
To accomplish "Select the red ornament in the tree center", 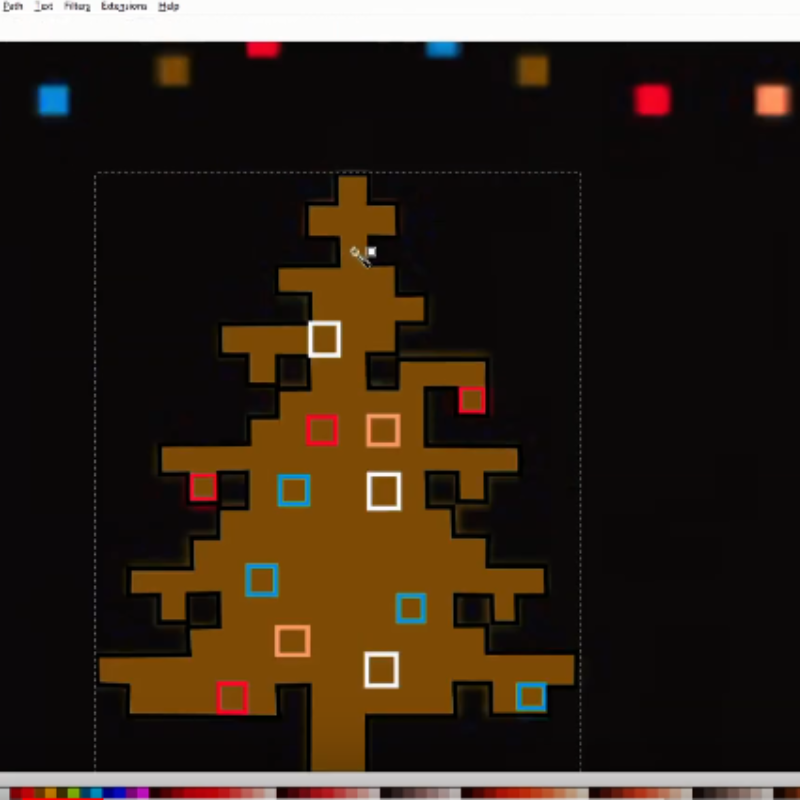I will point(322,431).
